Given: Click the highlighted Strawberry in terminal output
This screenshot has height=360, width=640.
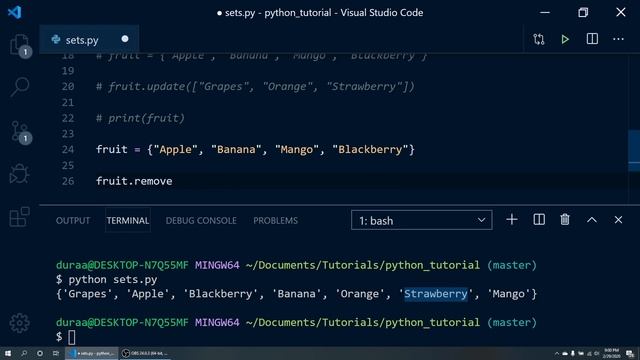Looking at the screenshot, I should coord(436,294).
